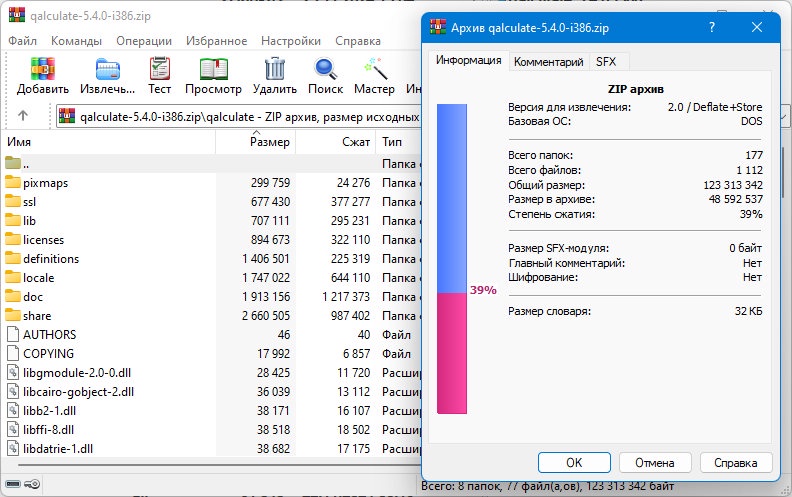This screenshot has height=497, width=792.
Task: Click the Отмена button
Action: click(655, 463)
